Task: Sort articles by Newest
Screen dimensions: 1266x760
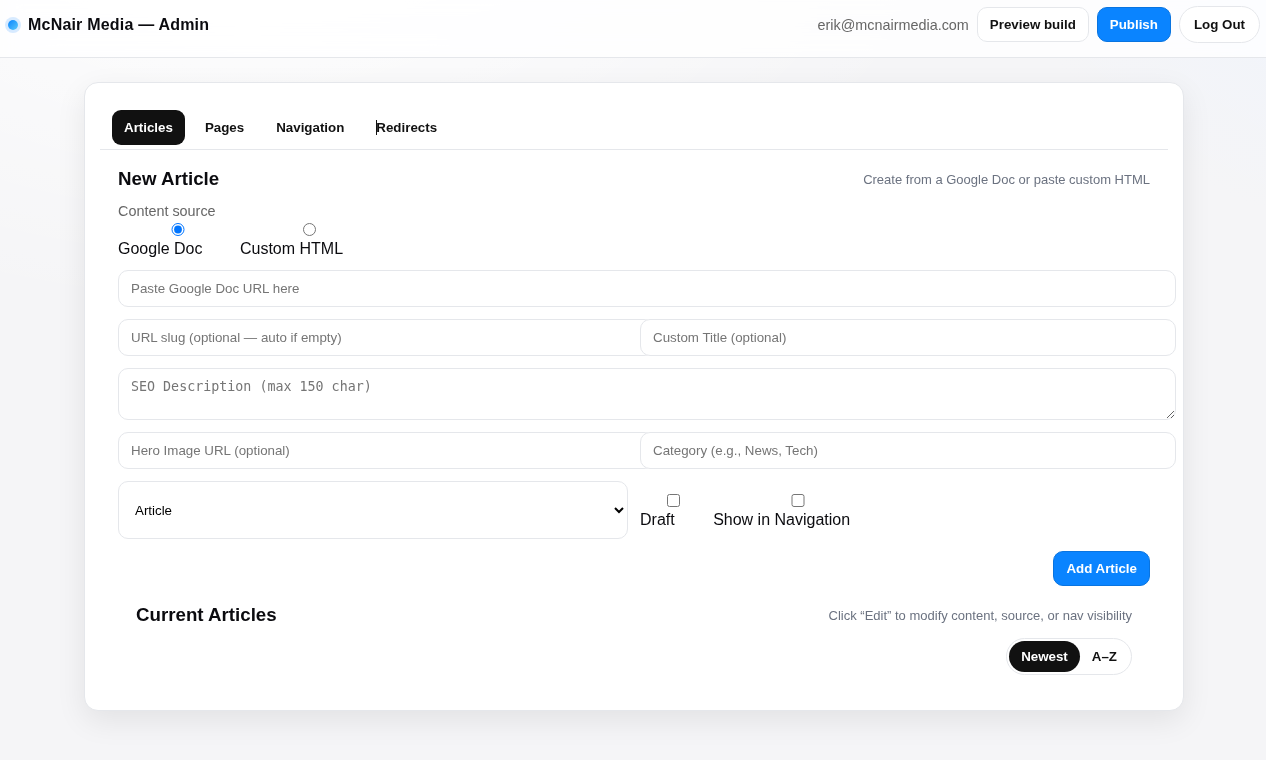Action: tap(1044, 657)
